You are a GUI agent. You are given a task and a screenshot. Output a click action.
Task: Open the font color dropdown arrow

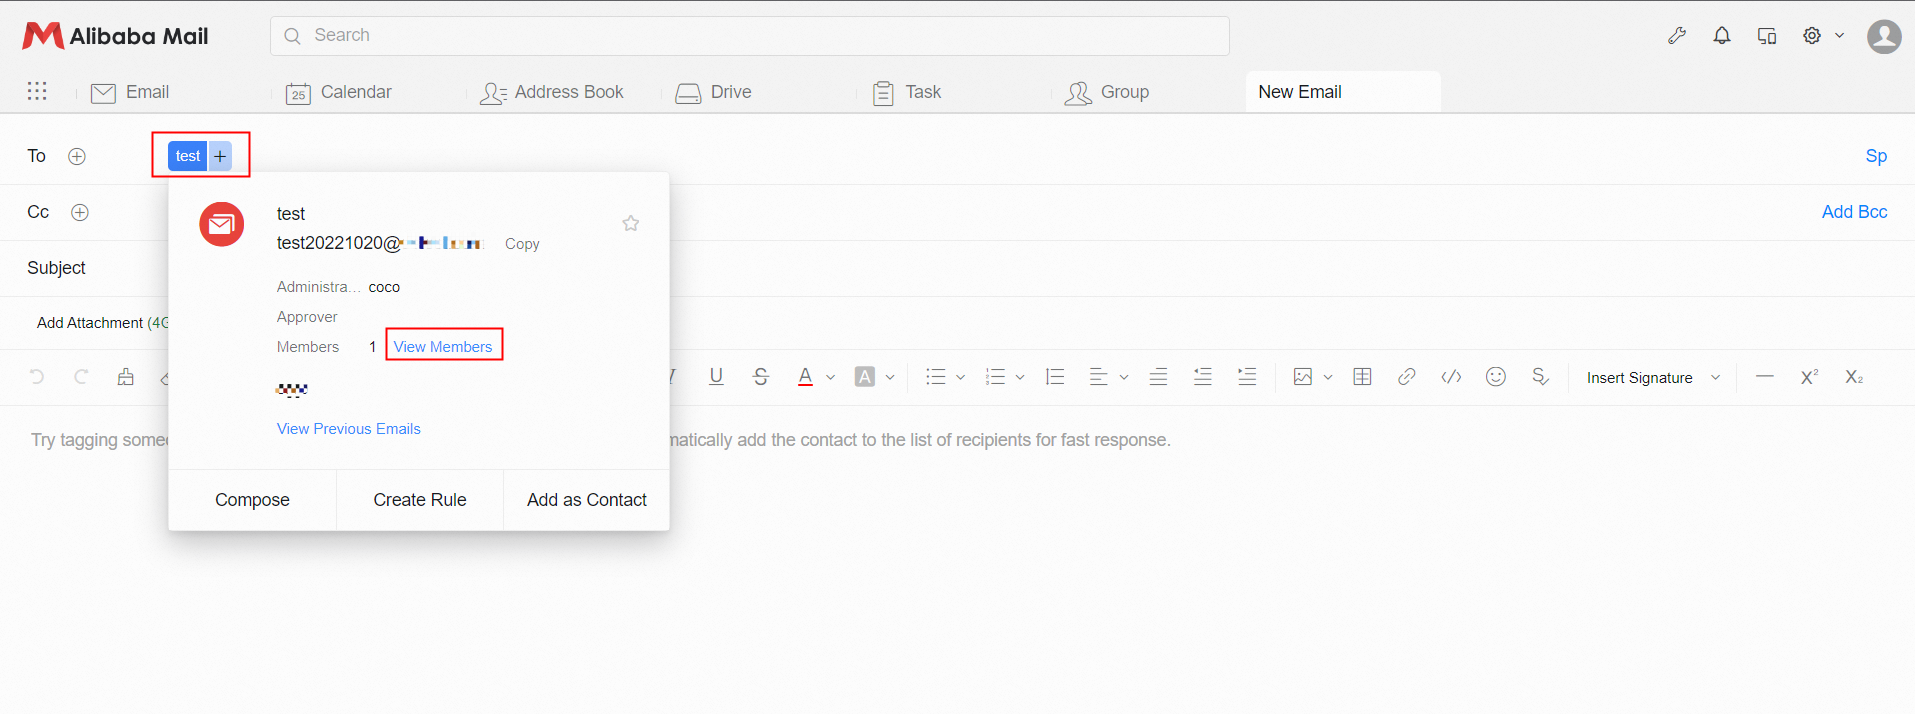point(830,378)
